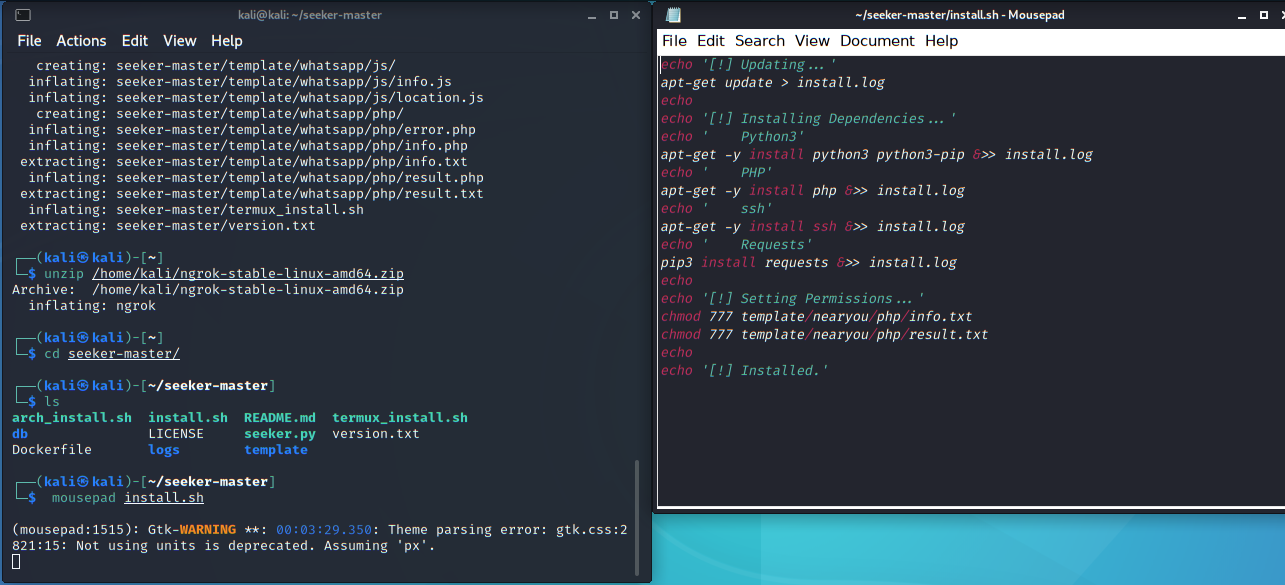
Task: Click the echo ' PHP' line
Action: (x=717, y=172)
